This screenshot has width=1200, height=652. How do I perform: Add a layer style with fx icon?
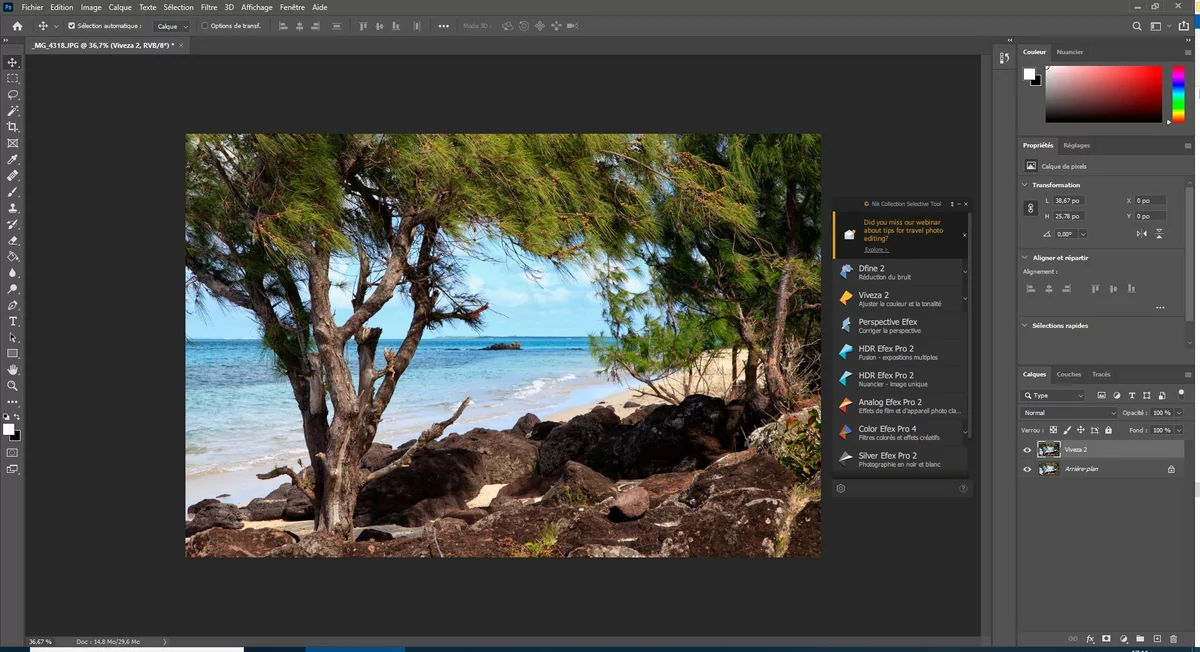[x=1090, y=638]
